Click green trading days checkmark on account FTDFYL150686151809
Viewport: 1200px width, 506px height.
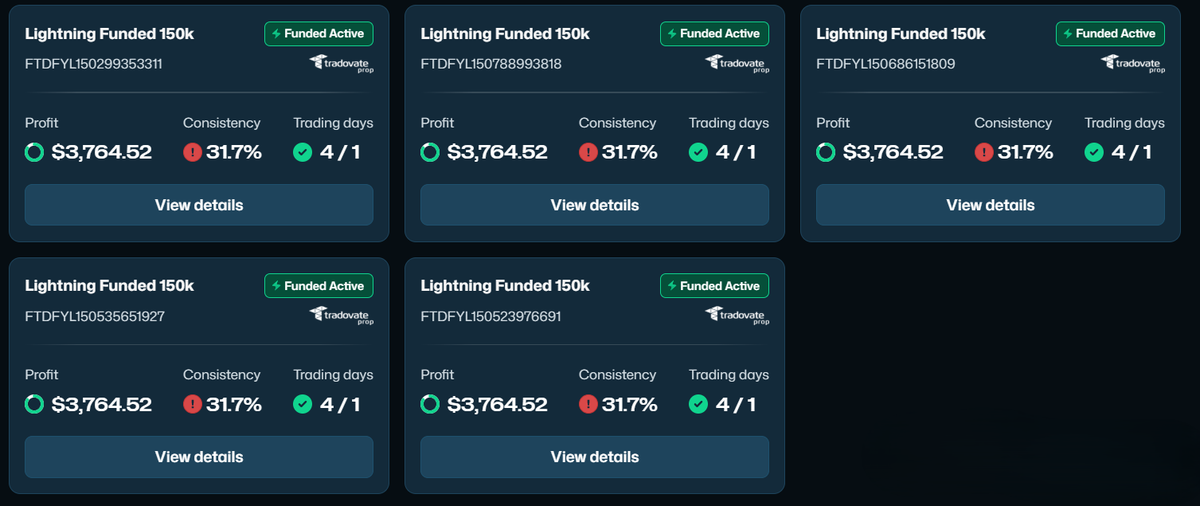pyautogui.click(x=1095, y=152)
